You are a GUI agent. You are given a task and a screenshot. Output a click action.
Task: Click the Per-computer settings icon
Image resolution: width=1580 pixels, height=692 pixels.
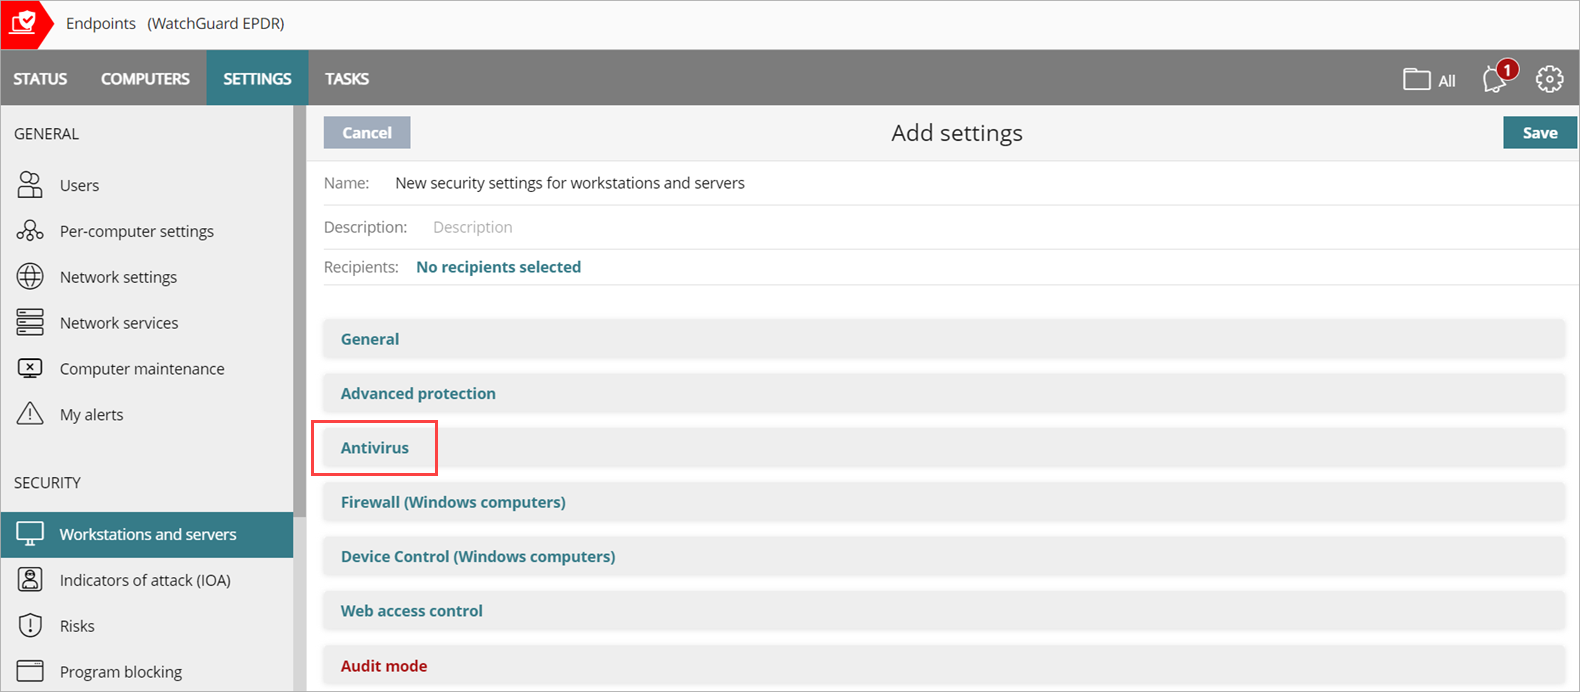(x=30, y=231)
